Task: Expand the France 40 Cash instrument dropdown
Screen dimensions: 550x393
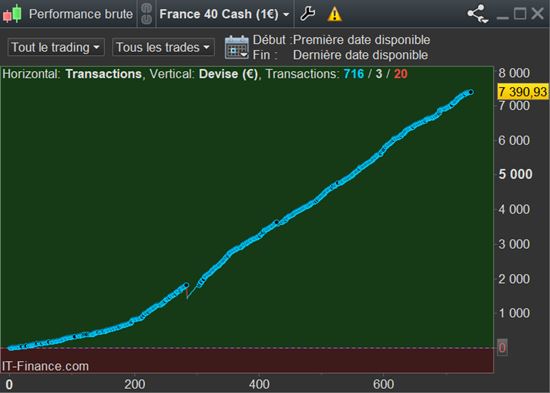Action: point(224,14)
